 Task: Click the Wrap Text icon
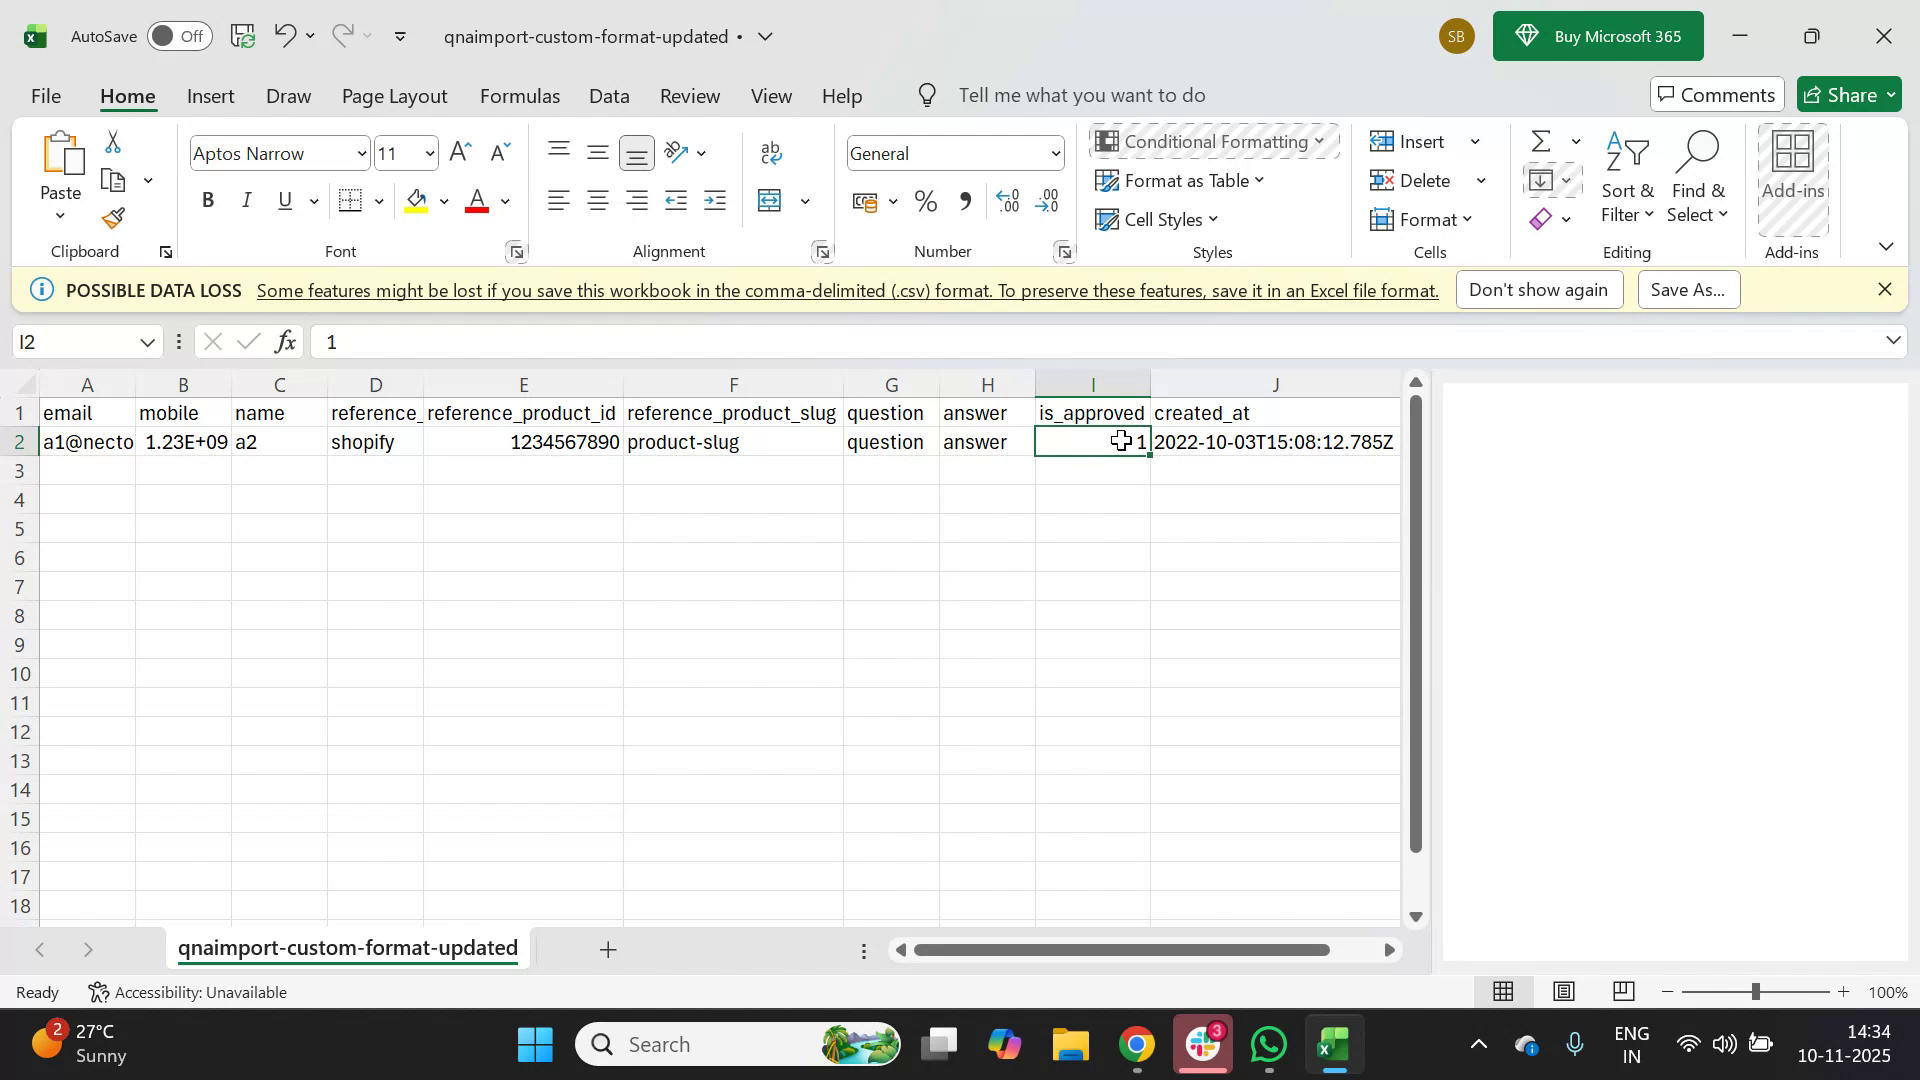pos(770,152)
